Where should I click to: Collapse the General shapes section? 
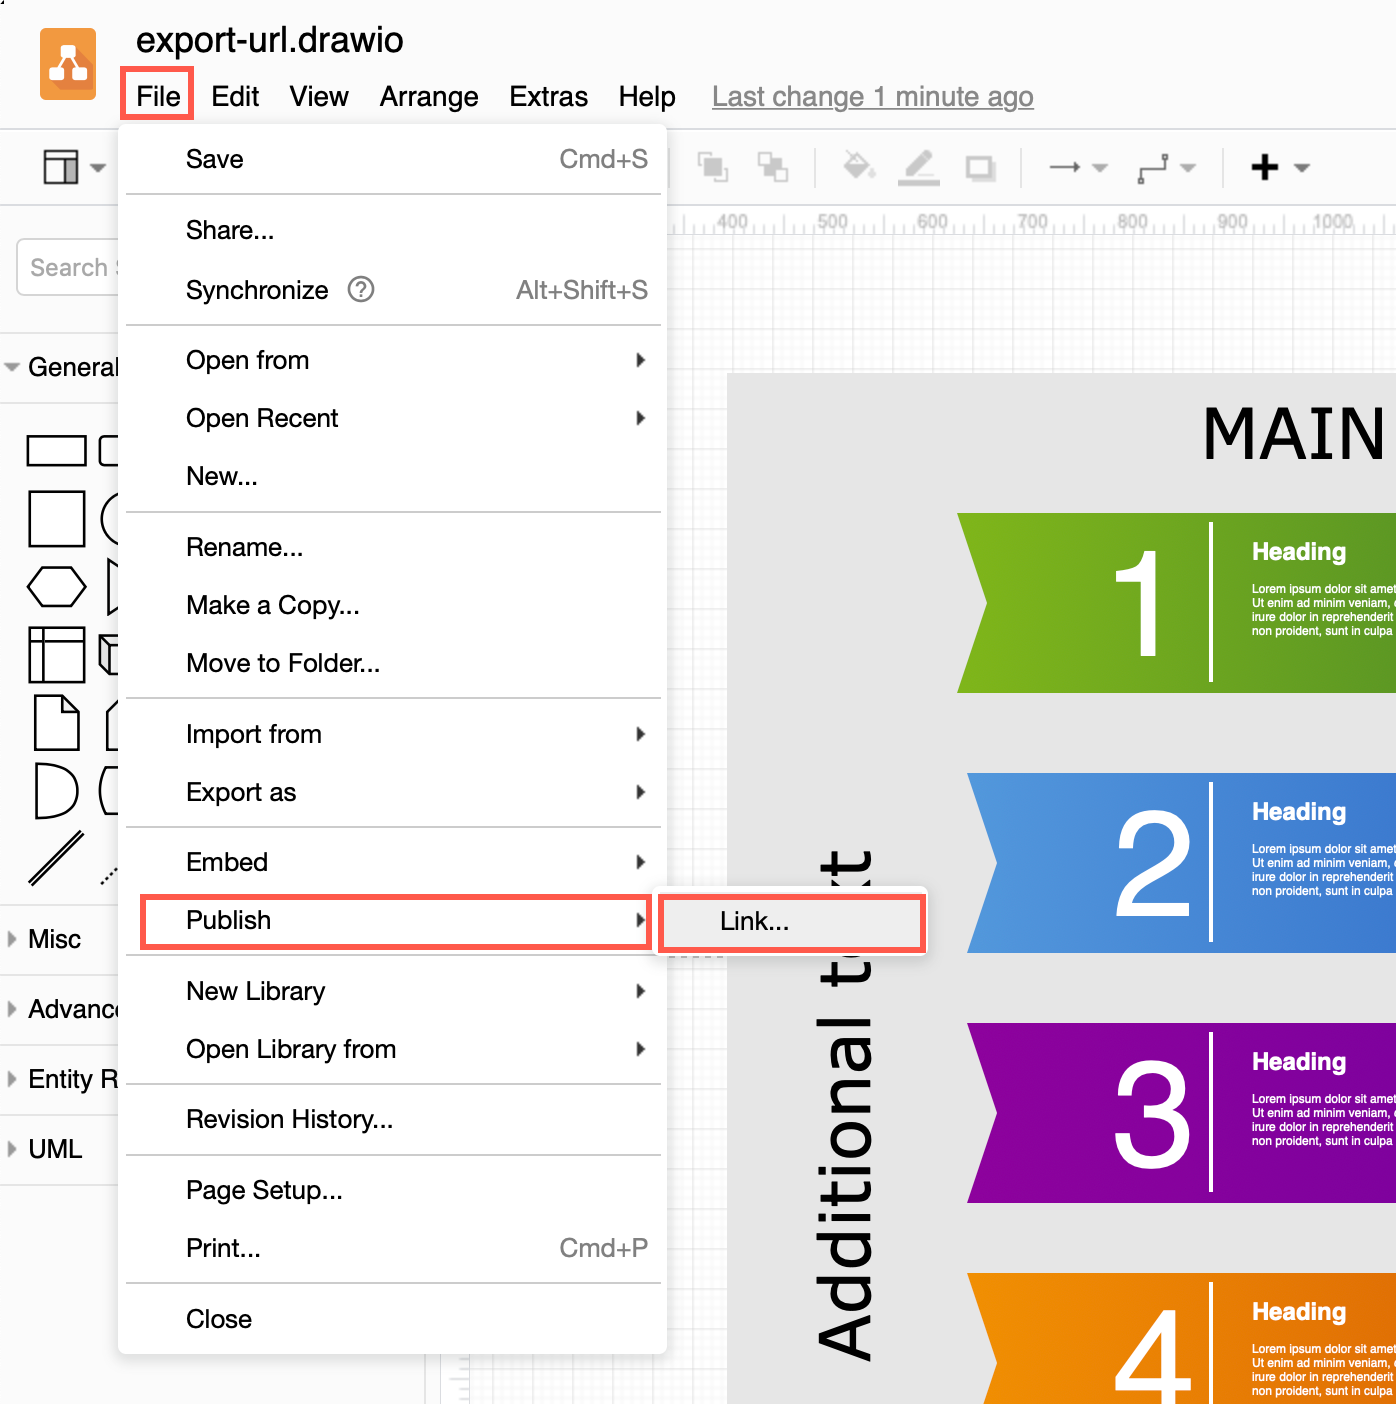(11, 367)
